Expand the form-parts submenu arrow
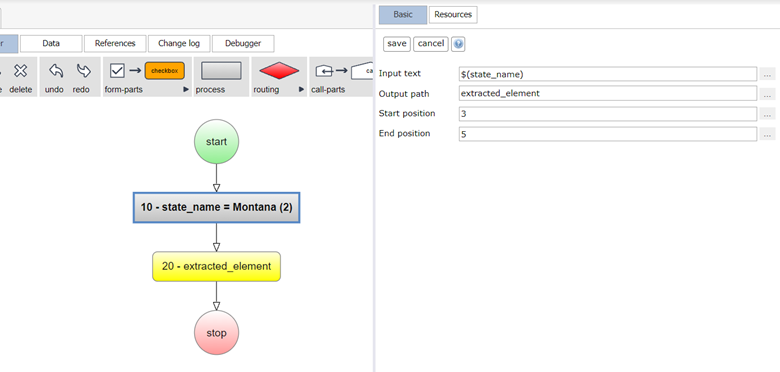 (186, 90)
